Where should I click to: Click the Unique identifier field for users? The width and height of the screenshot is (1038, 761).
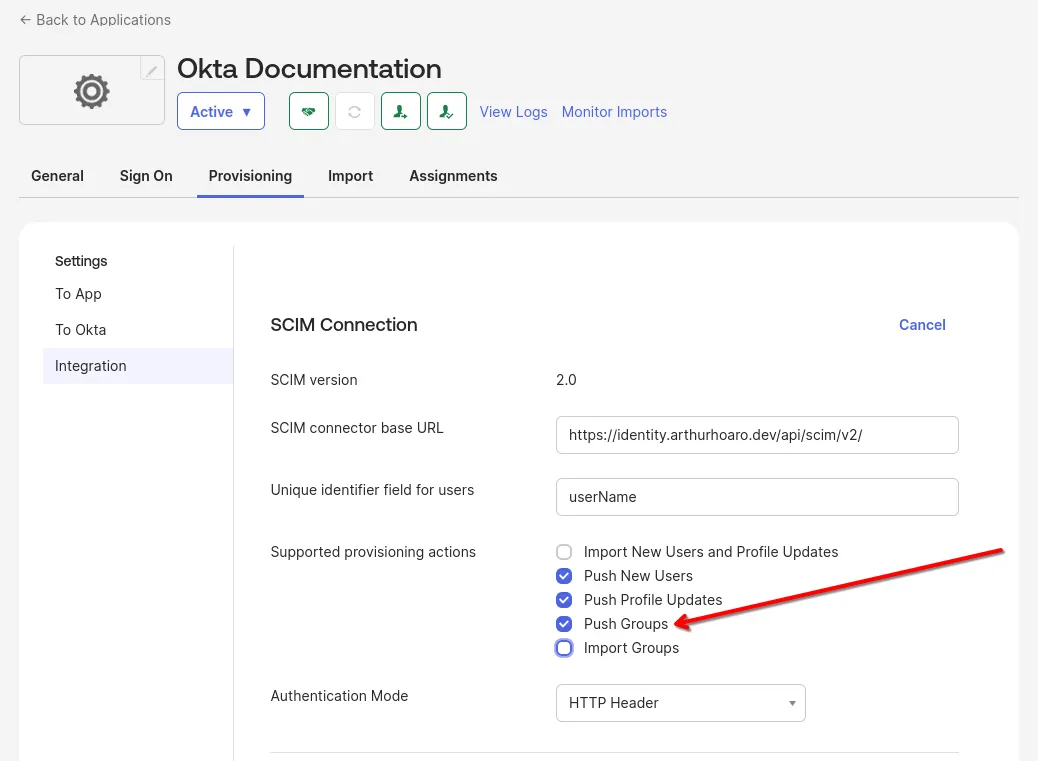pos(757,497)
